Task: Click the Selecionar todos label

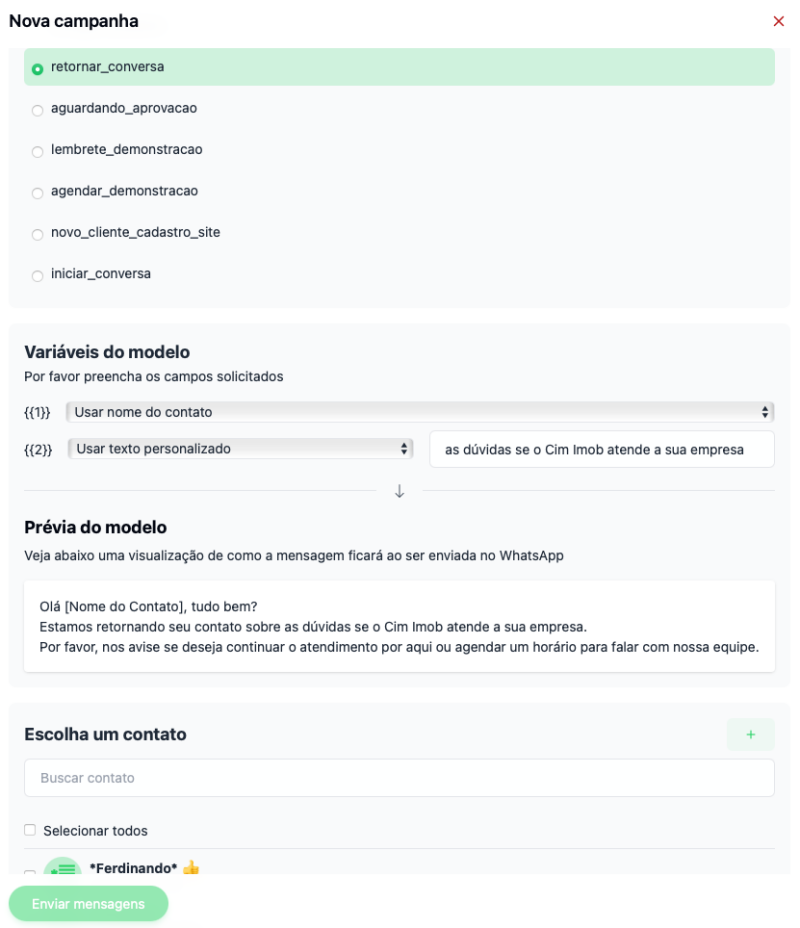Action: [95, 831]
